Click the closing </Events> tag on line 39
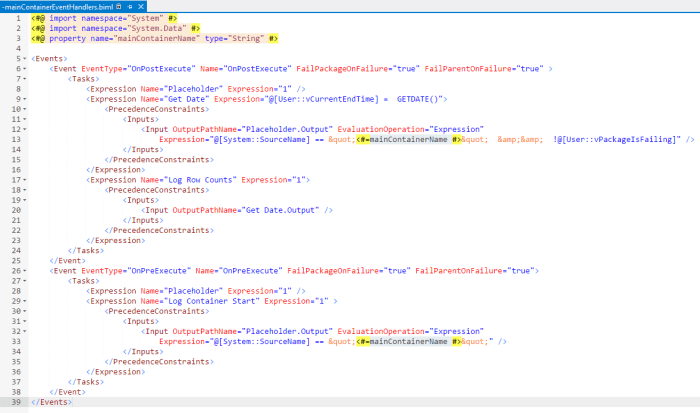Image resolution: width=700 pixels, height=413 pixels. 51,402
